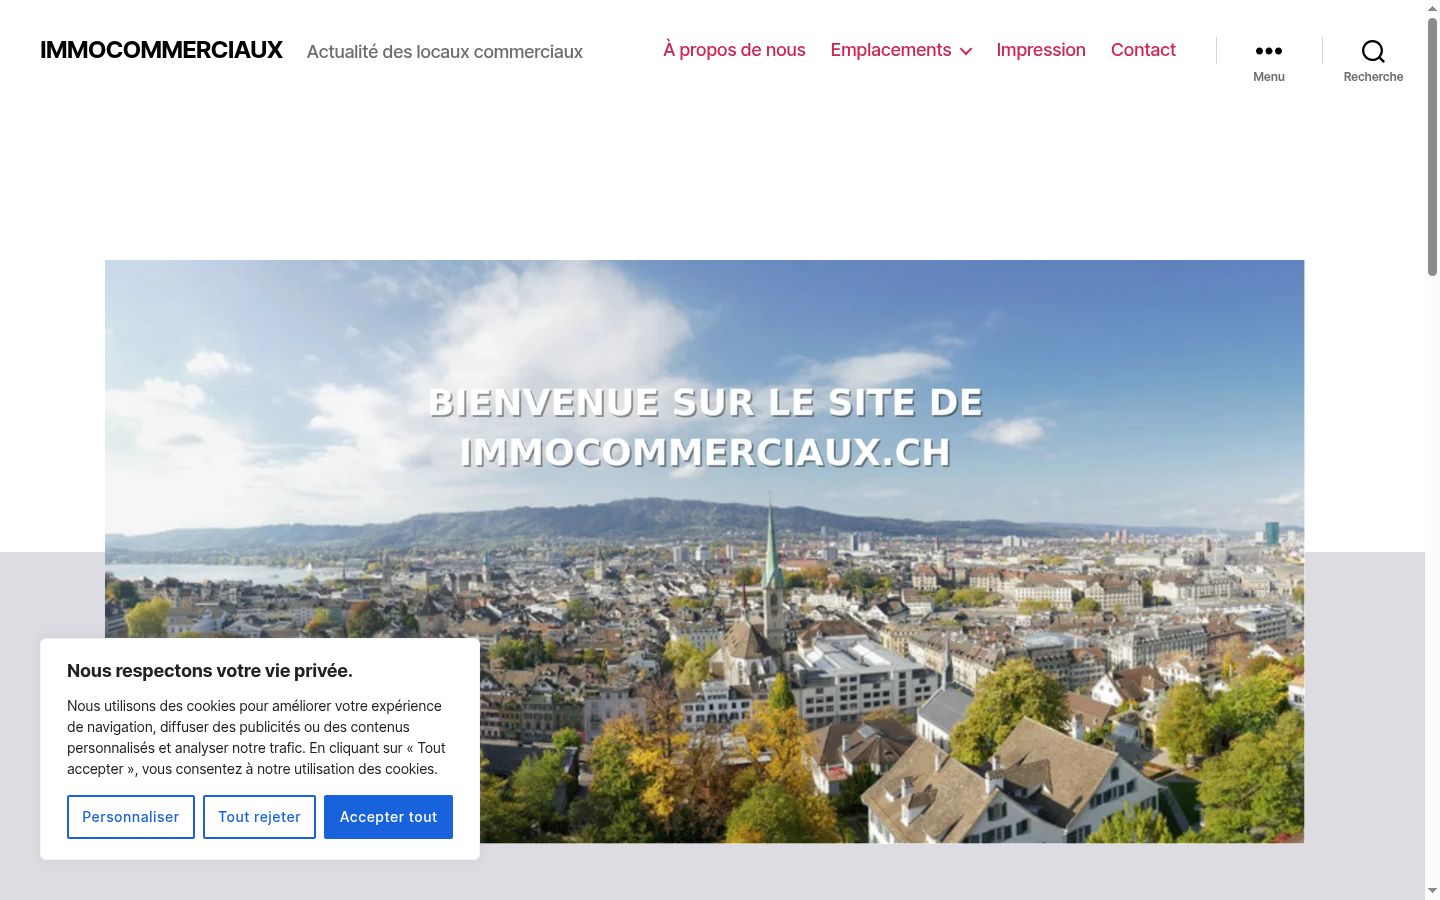Screen dimensions: 1440x900
Task: Click the cookie notice paragraph text
Action: [x=257, y=737]
